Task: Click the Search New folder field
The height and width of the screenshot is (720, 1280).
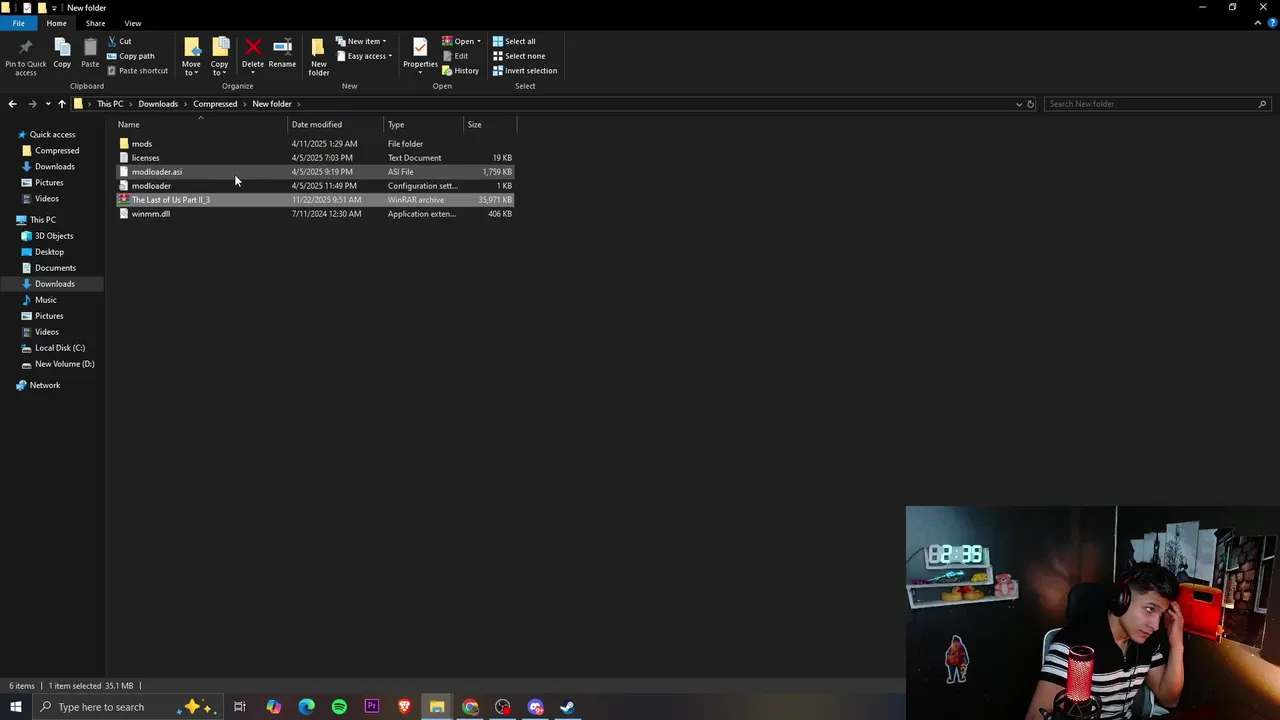Action: coord(1156,104)
